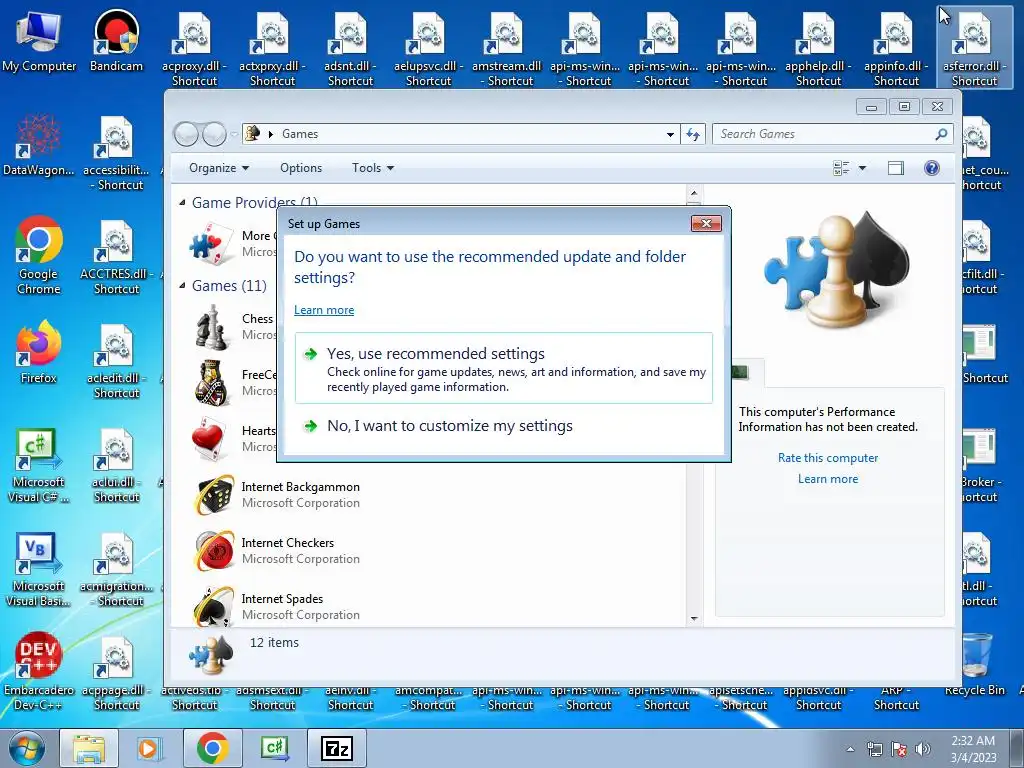
Task: Select the ACCTRES.dll shortcut icon
Action: [116, 257]
